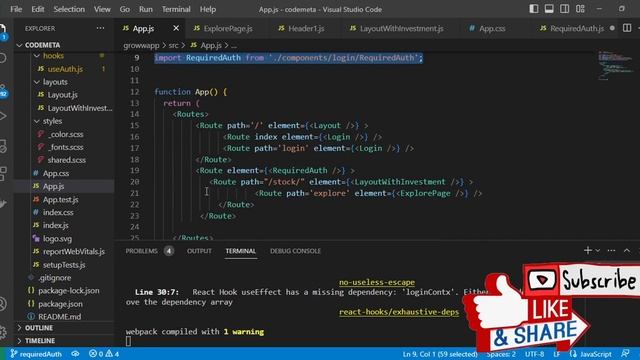640x360 pixels.
Task: Open customize layout icon
Action: tap(580, 9)
